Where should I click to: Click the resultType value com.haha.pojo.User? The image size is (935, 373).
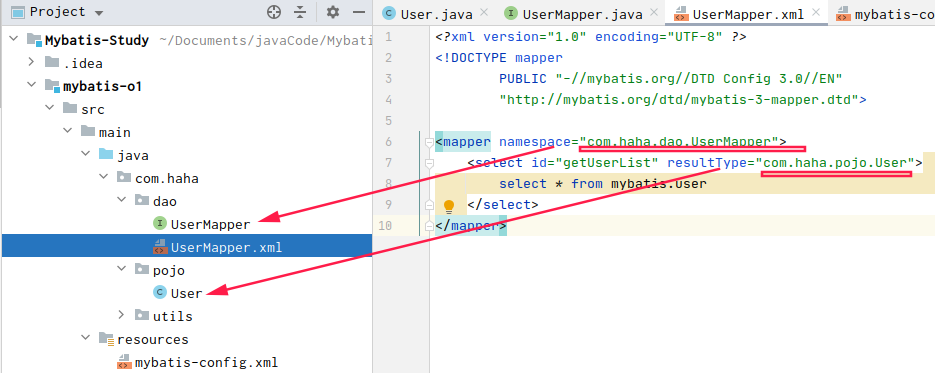point(835,162)
